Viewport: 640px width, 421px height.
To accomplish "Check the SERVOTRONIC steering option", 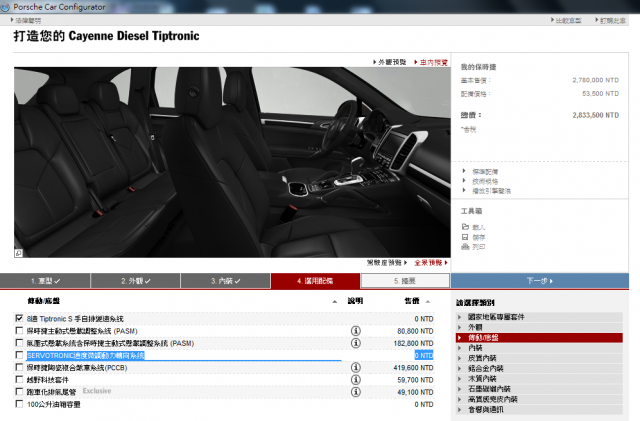I will coord(19,355).
